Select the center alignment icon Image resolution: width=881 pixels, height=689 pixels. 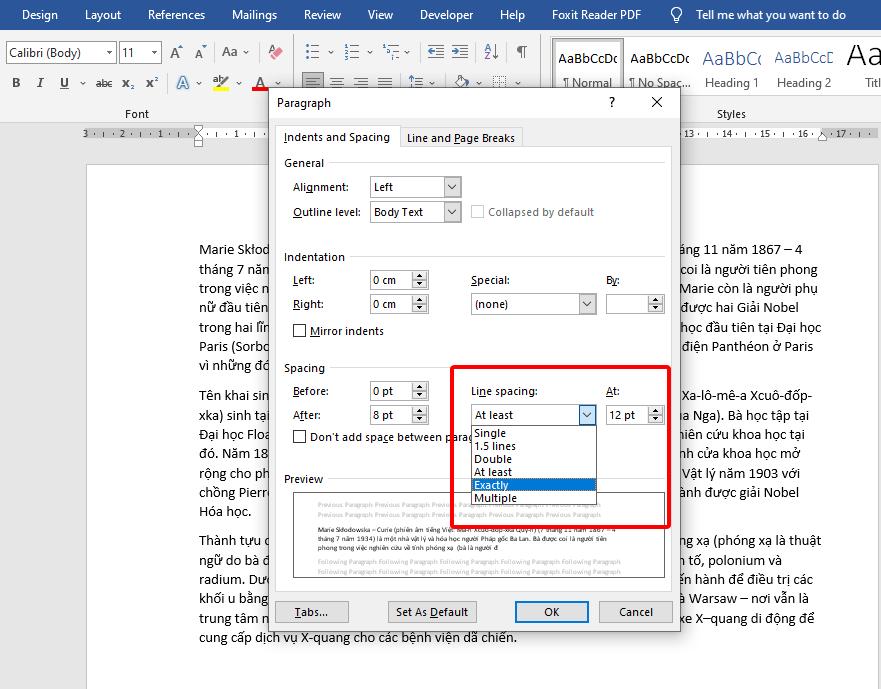click(x=336, y=83)
